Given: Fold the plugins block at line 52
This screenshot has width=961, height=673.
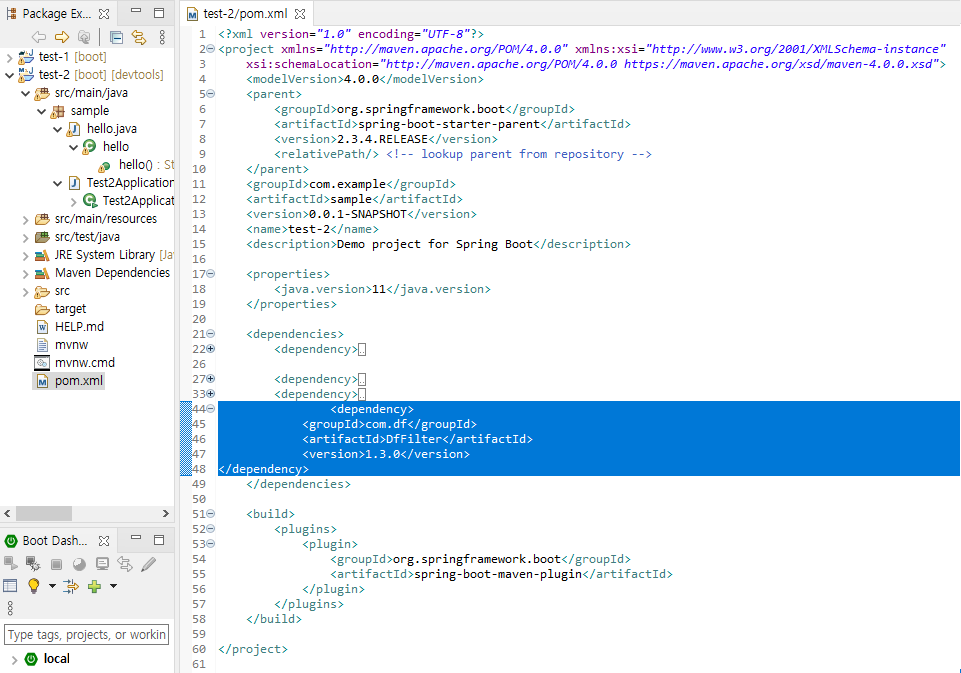Looking at the screenshot, I should click(210, 529).
